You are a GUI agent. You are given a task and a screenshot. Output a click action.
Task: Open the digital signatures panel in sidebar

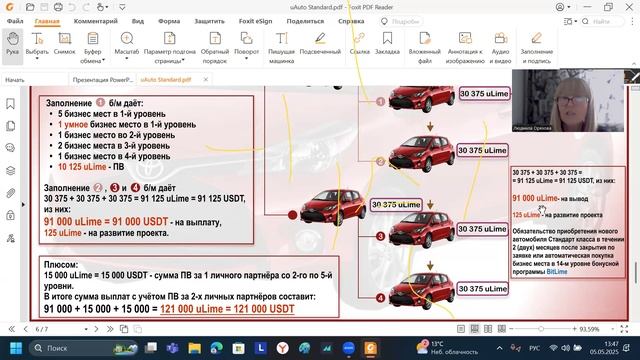pos(11,238)
